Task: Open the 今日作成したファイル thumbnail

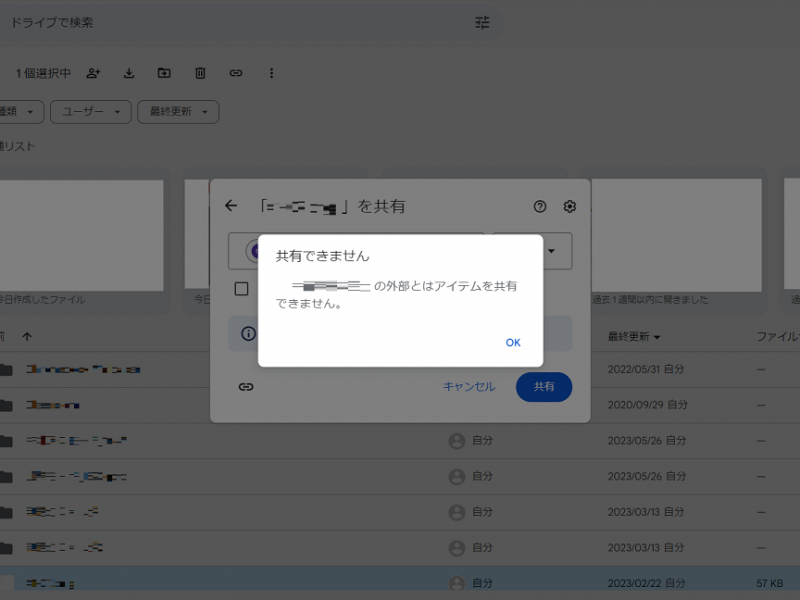Action: [82, 235]
